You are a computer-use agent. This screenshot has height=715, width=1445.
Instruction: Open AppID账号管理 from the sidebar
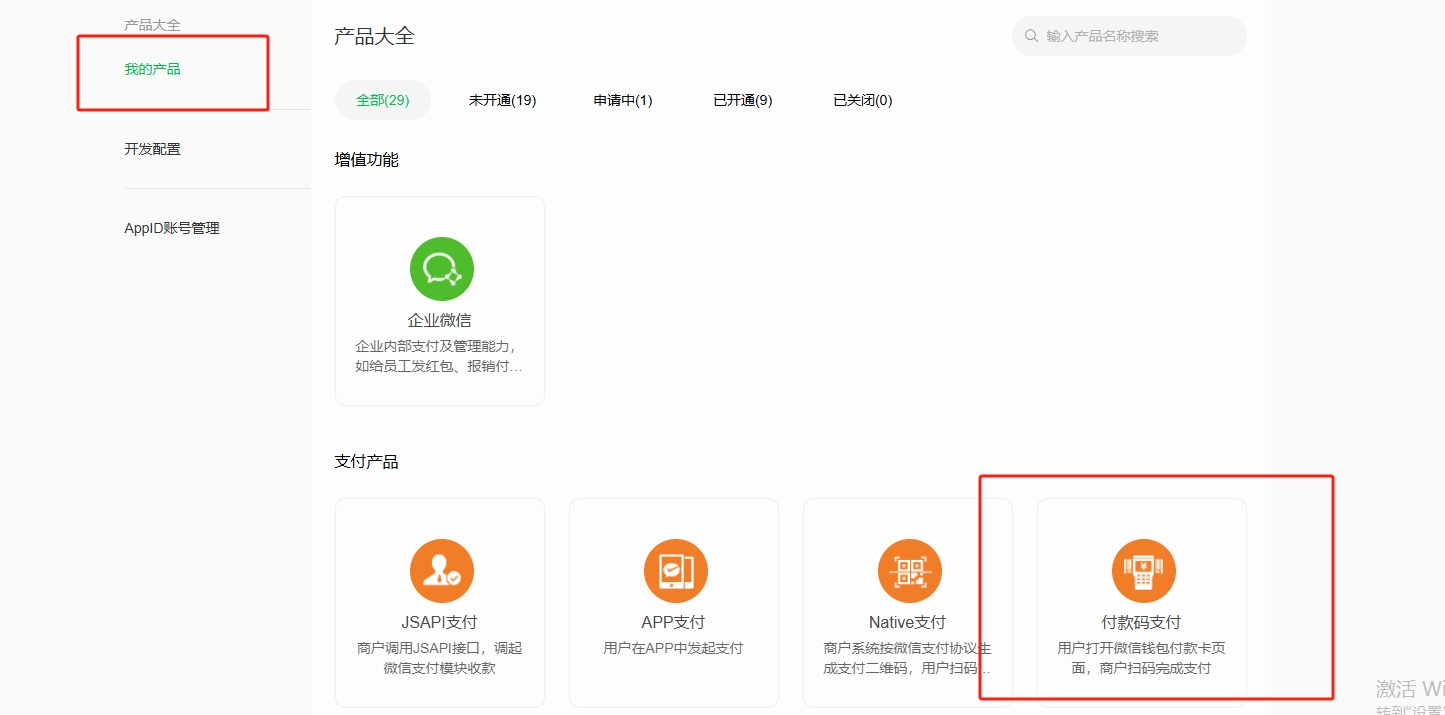(x=171, y=228)
